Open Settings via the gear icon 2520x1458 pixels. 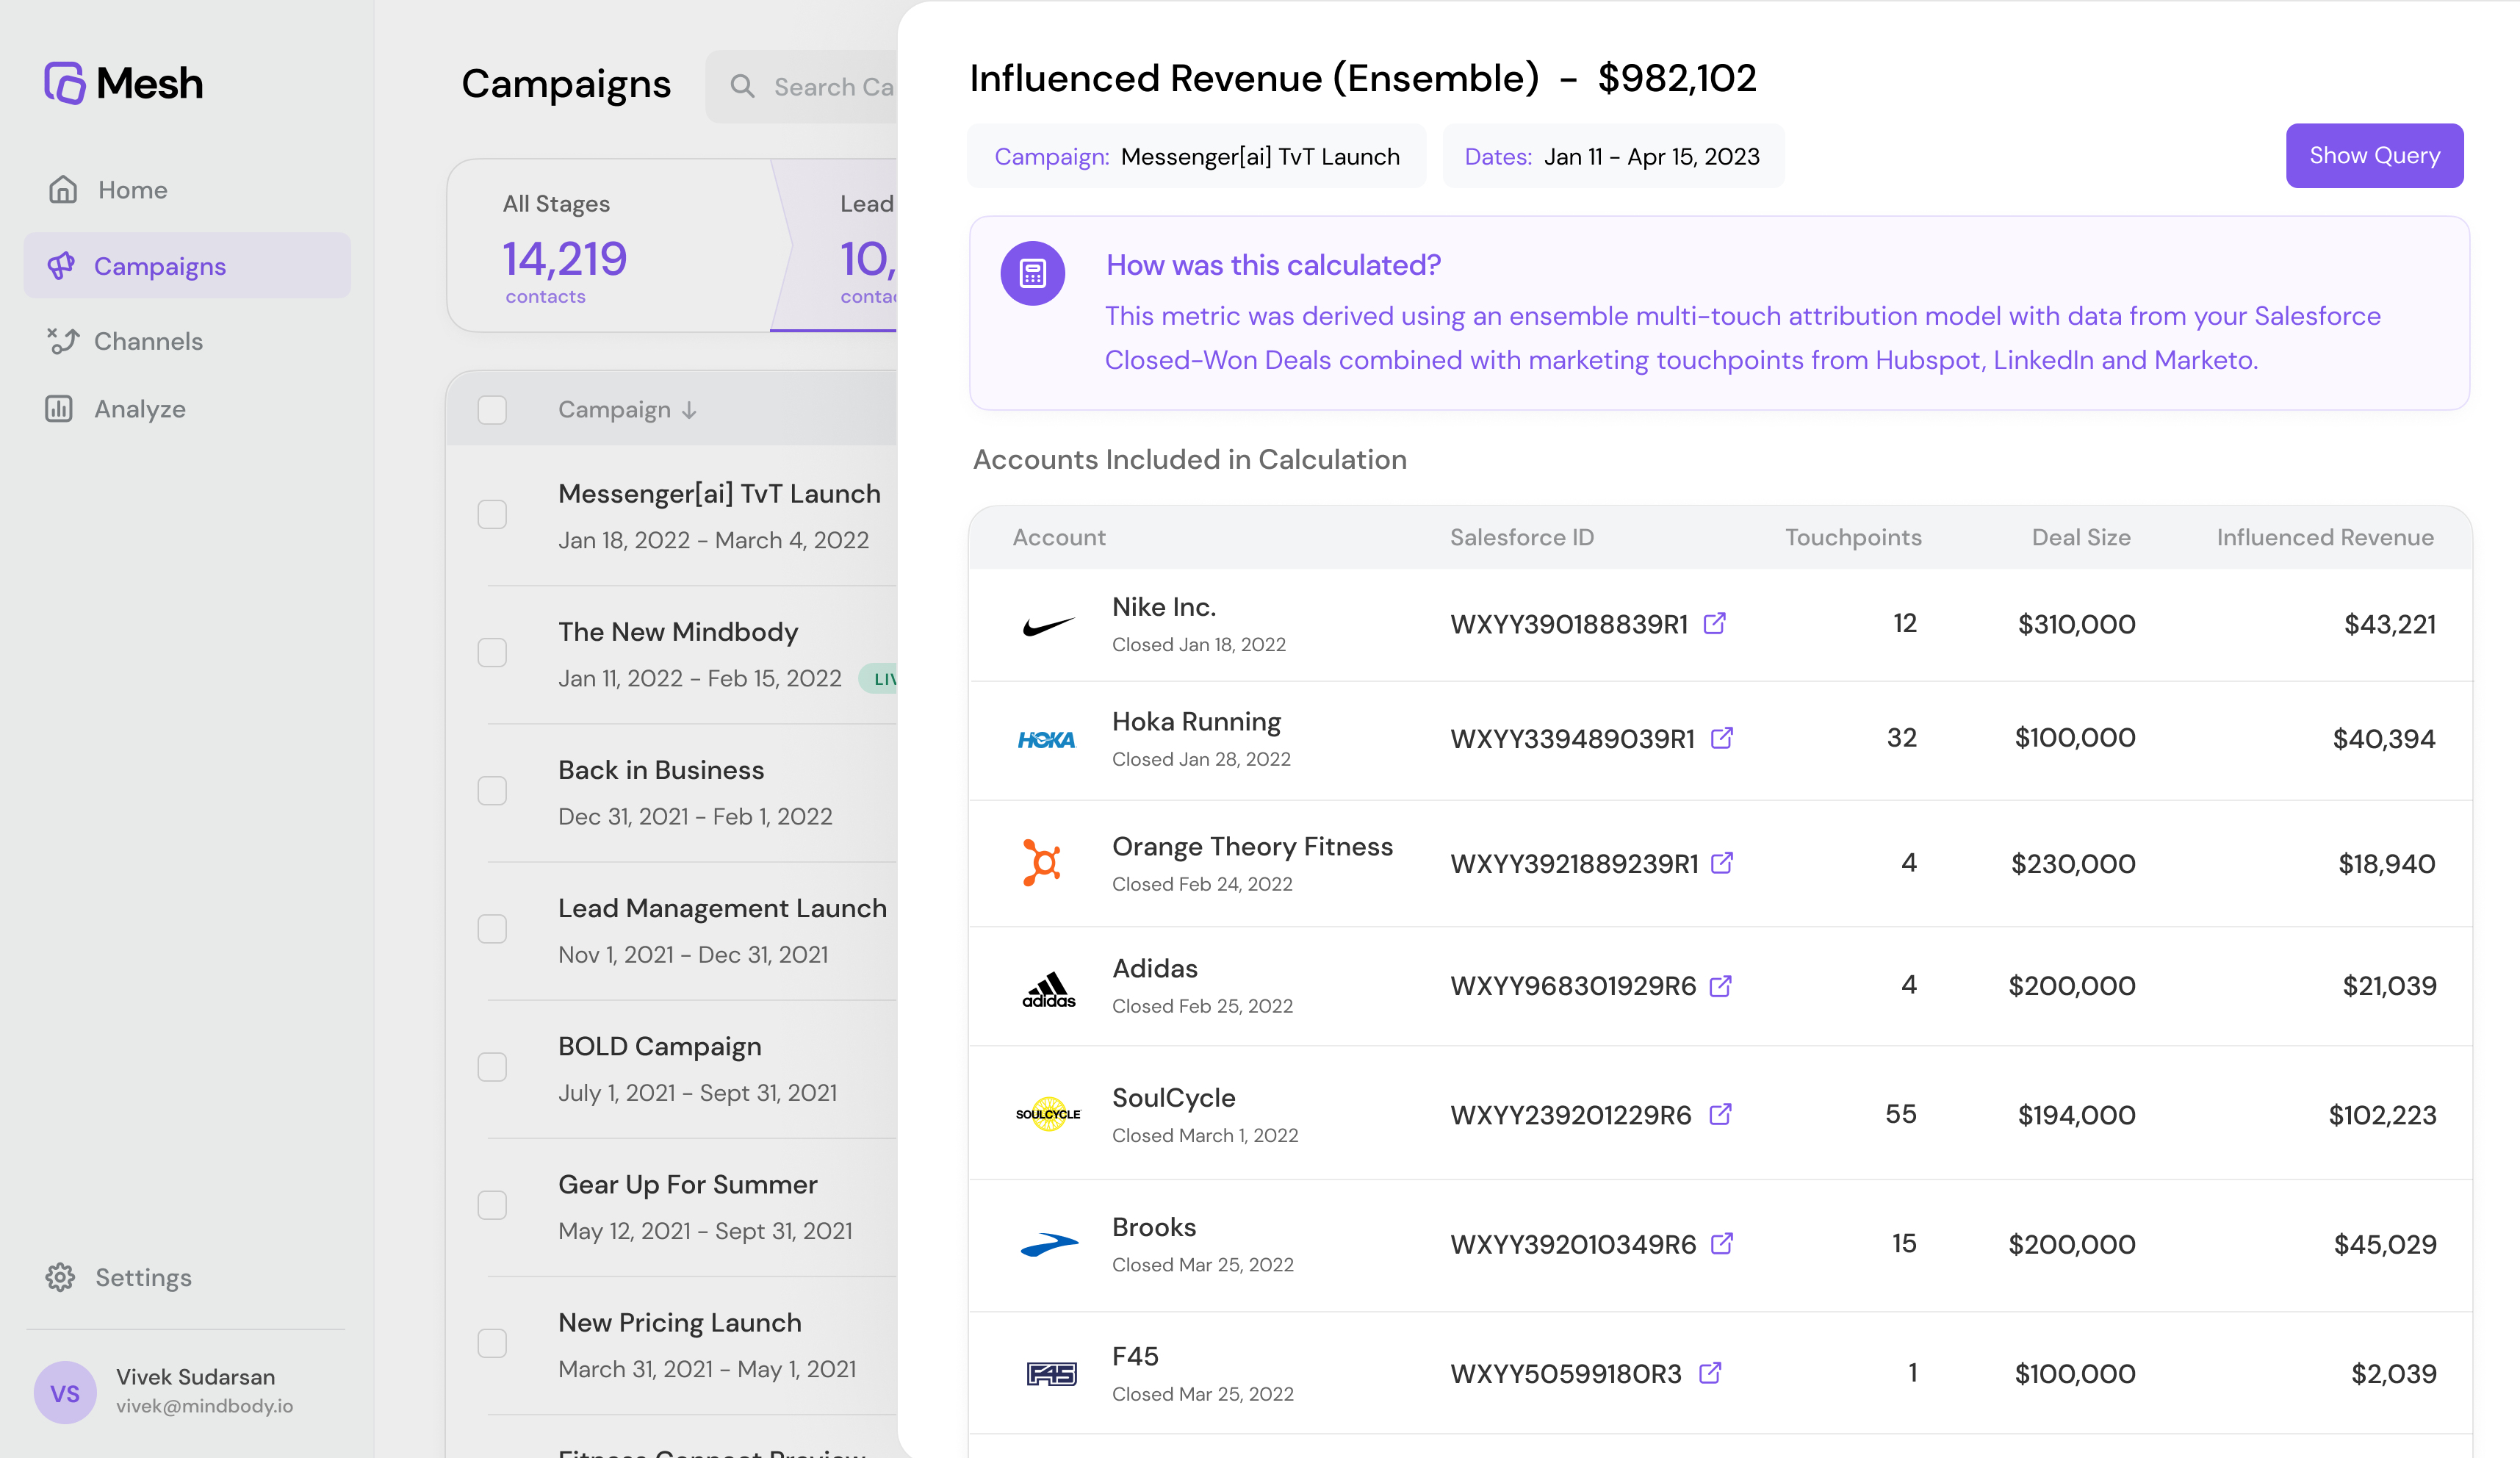click(x=60, y=1277)
